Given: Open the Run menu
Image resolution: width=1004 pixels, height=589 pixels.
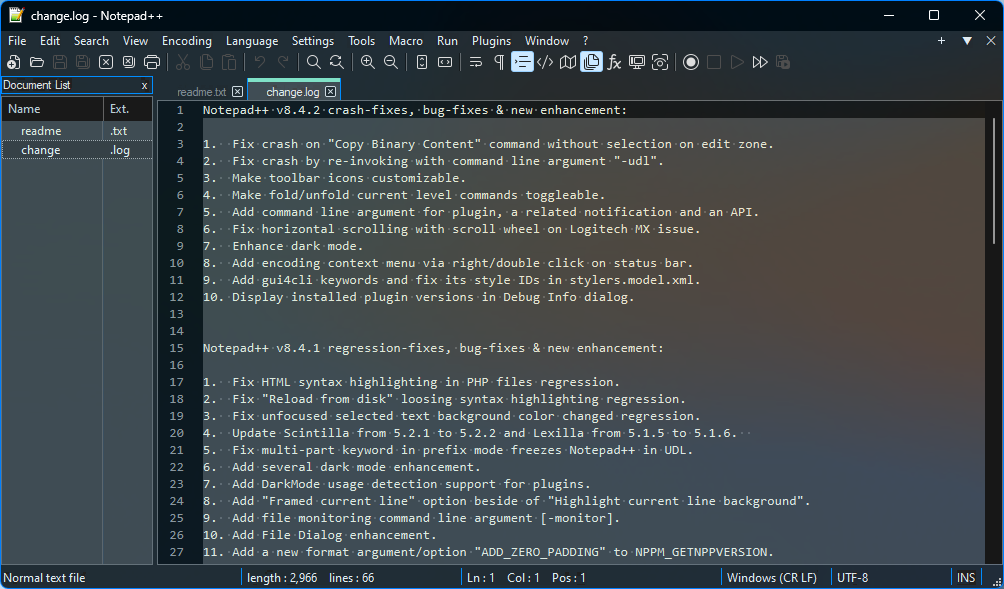Looking at the screenshot, I should [448, 41].
